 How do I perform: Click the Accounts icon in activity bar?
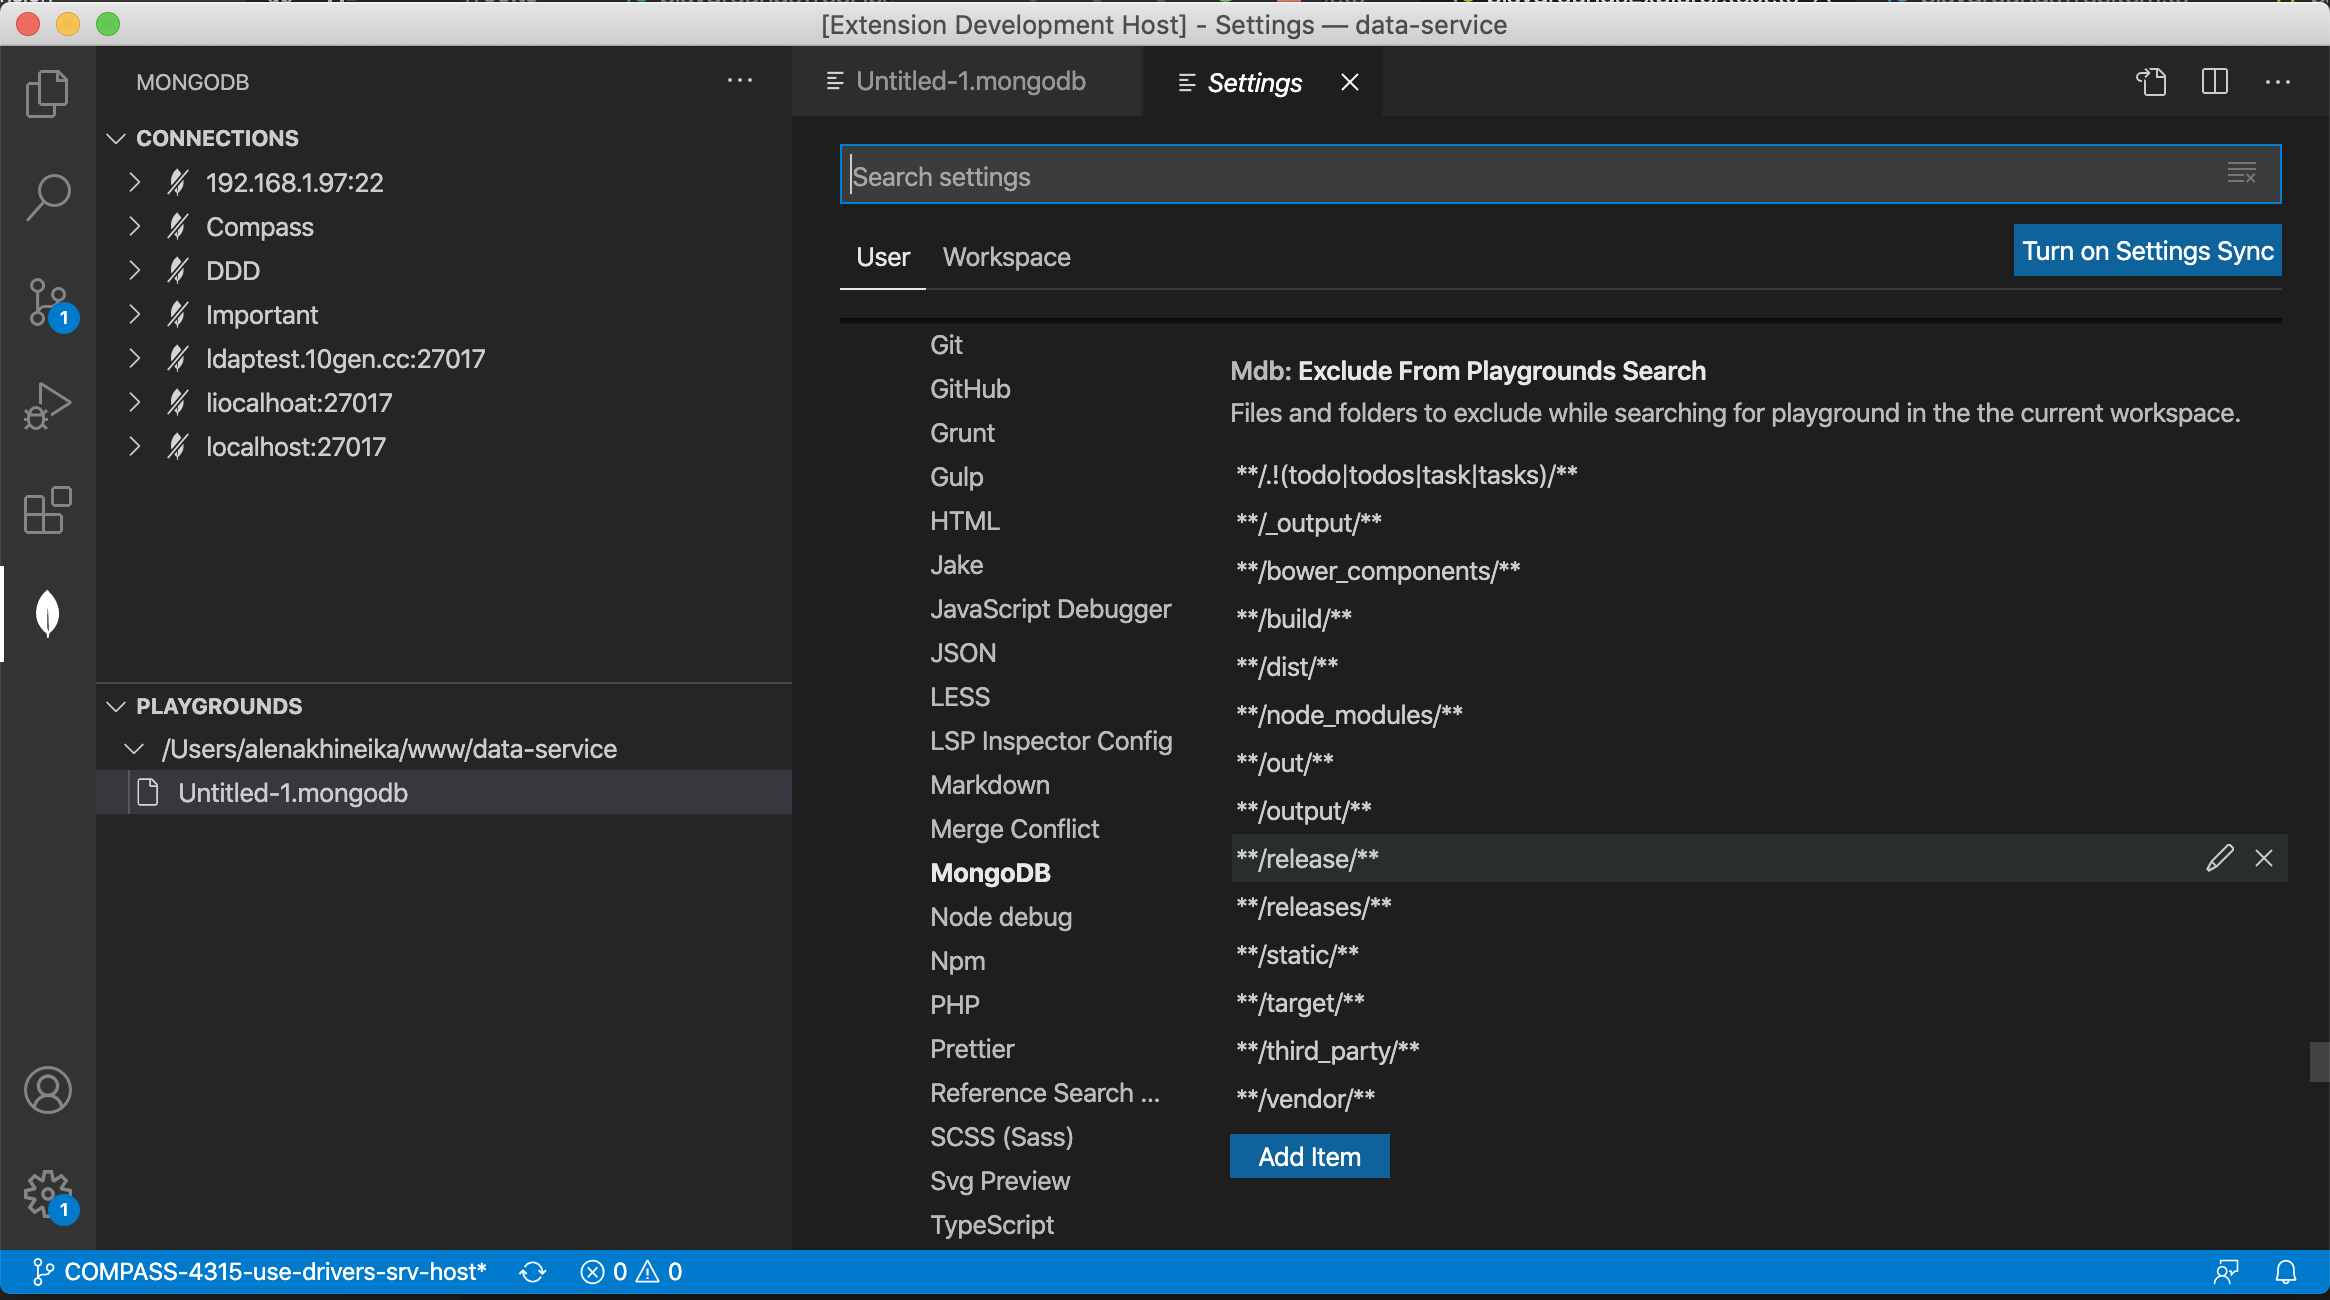tap(47, 1090)
